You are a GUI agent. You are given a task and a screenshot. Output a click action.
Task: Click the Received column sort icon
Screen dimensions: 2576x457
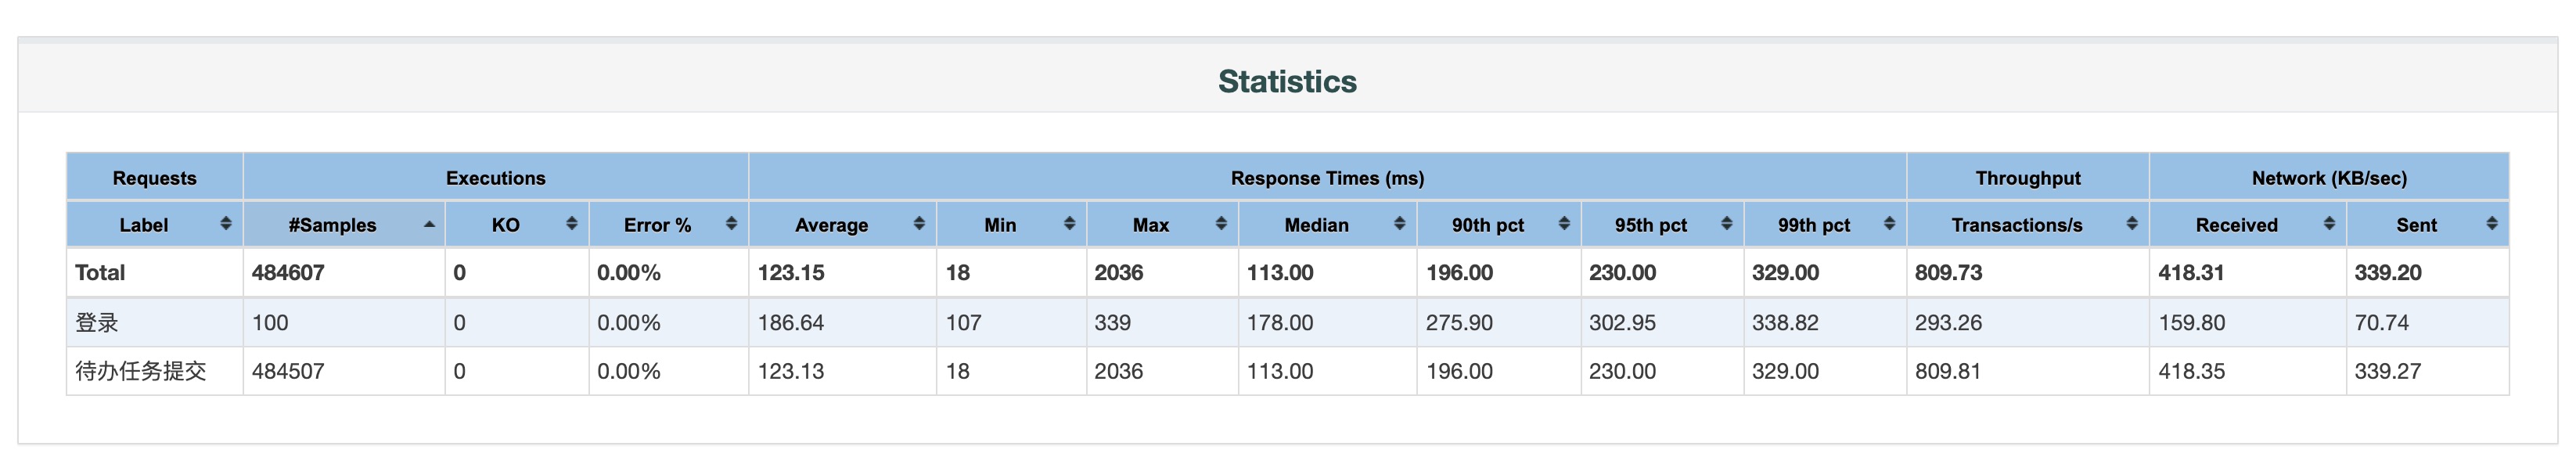coord(2329,224)
